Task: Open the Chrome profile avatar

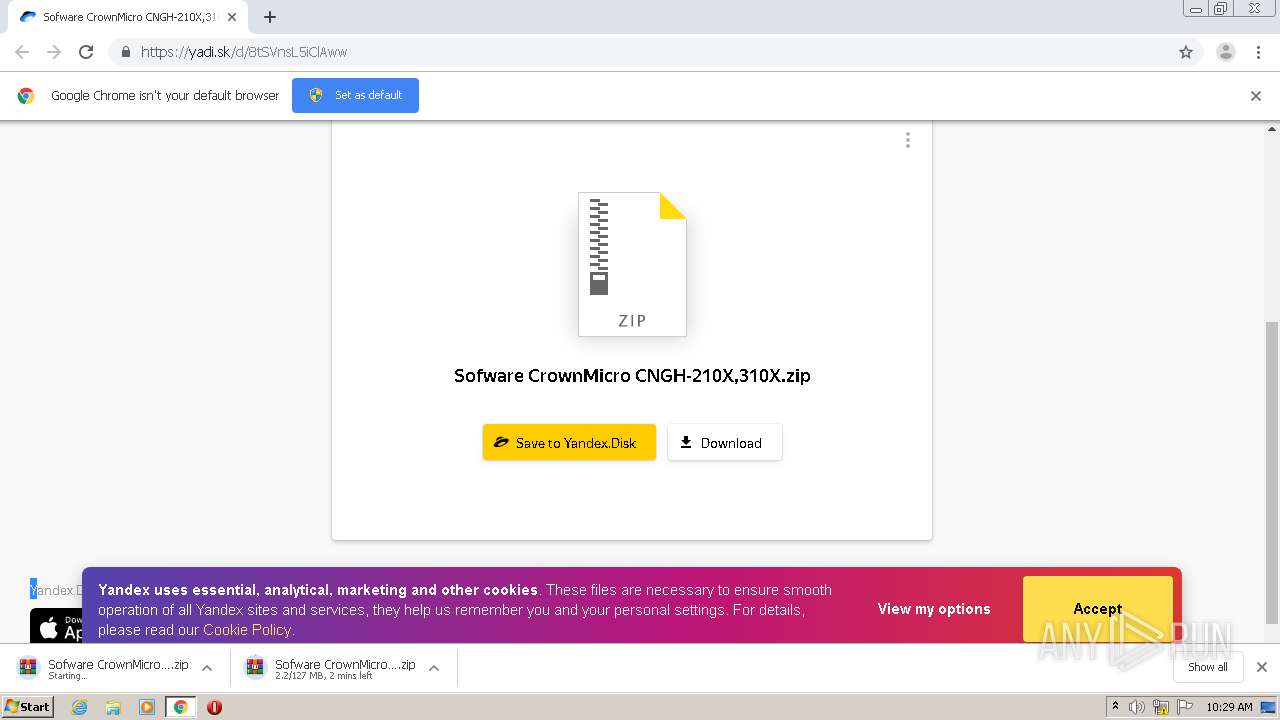Action: [x=1225, y=52]
